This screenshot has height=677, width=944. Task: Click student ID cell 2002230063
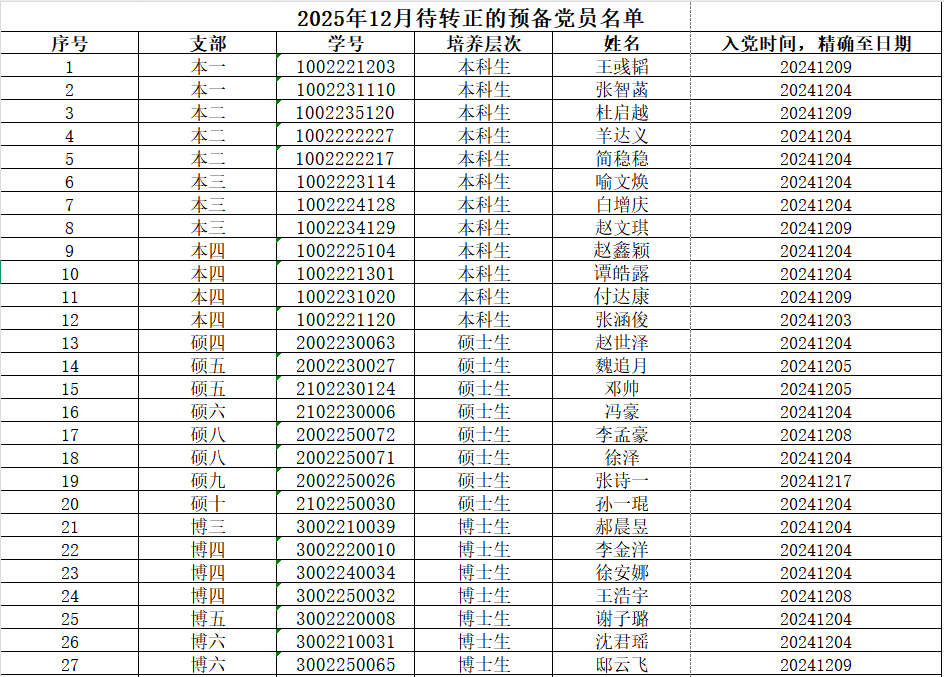(x=346, y=343)
